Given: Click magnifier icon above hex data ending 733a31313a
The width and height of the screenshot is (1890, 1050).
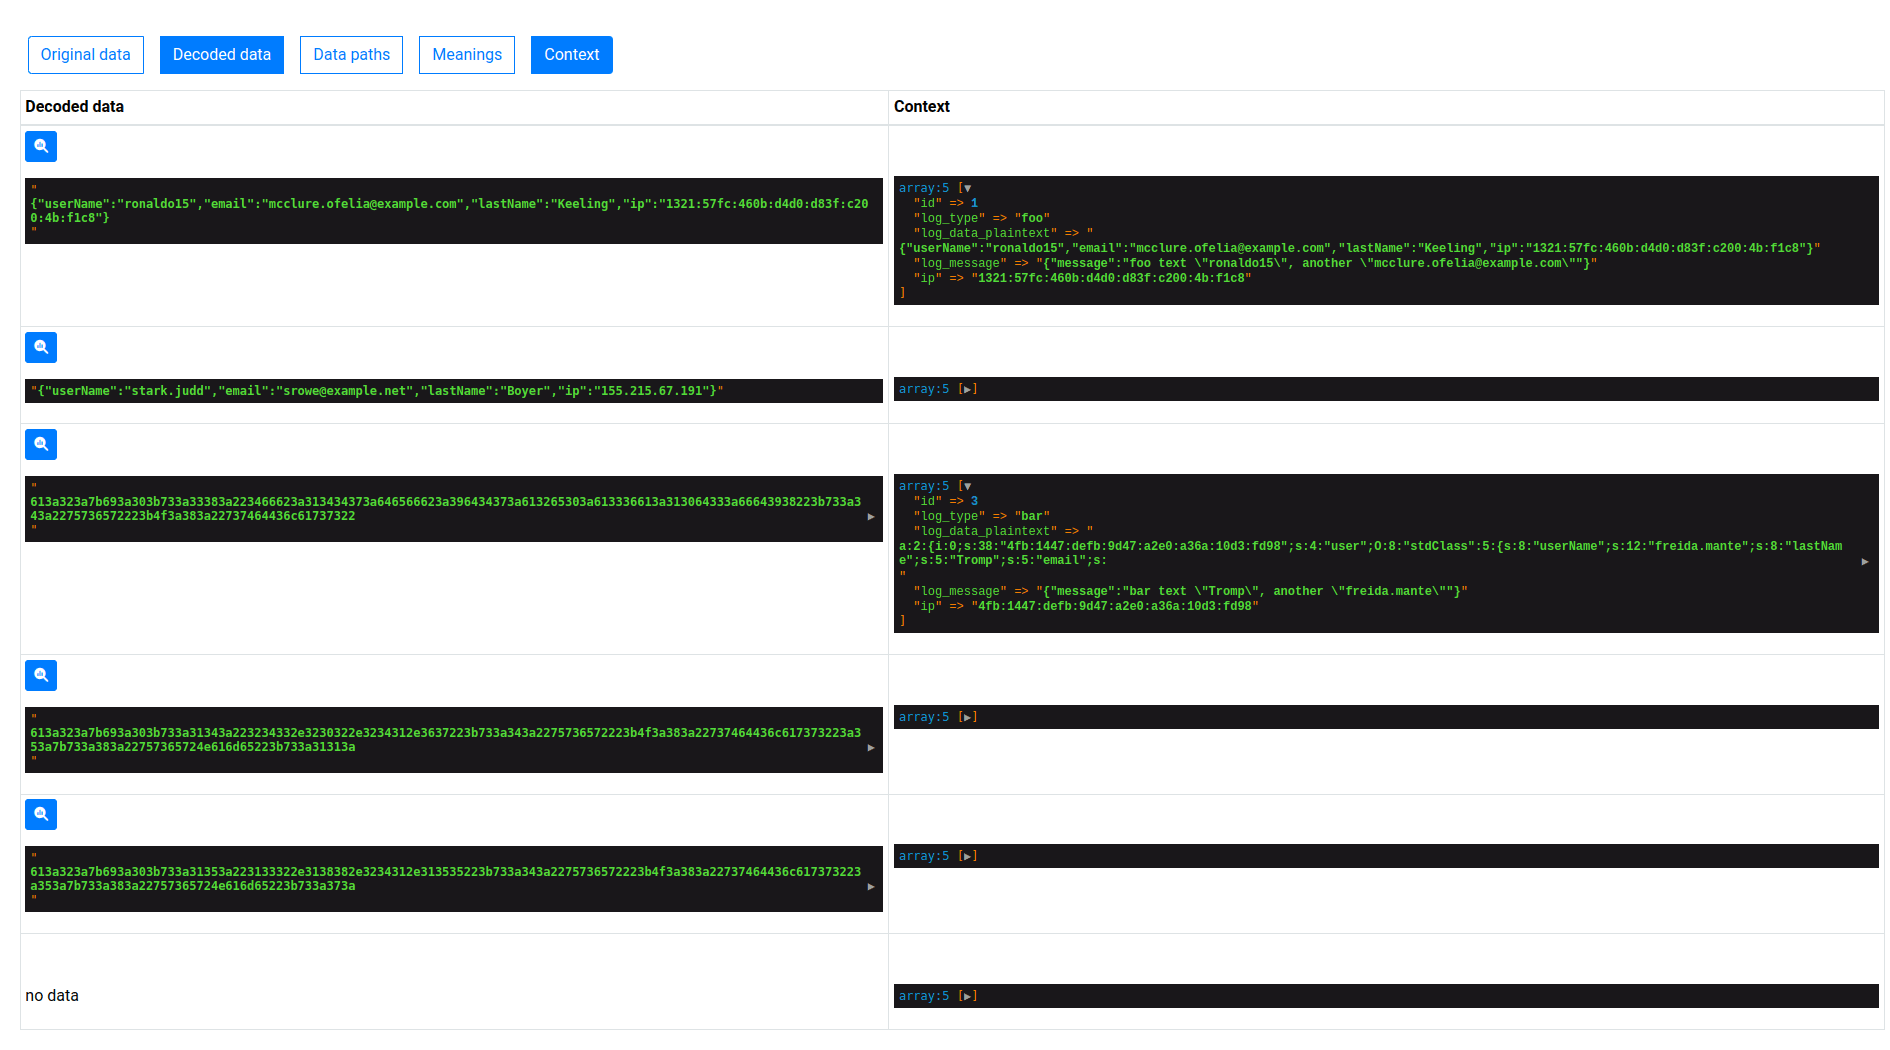Looking at the screenshot, I should (x=41, y=675).
